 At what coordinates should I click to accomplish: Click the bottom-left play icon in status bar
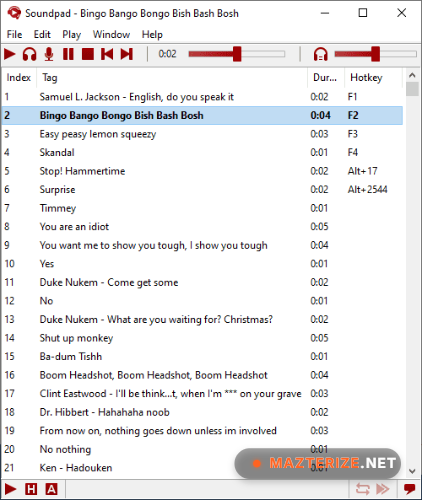[x=10, y=489]
